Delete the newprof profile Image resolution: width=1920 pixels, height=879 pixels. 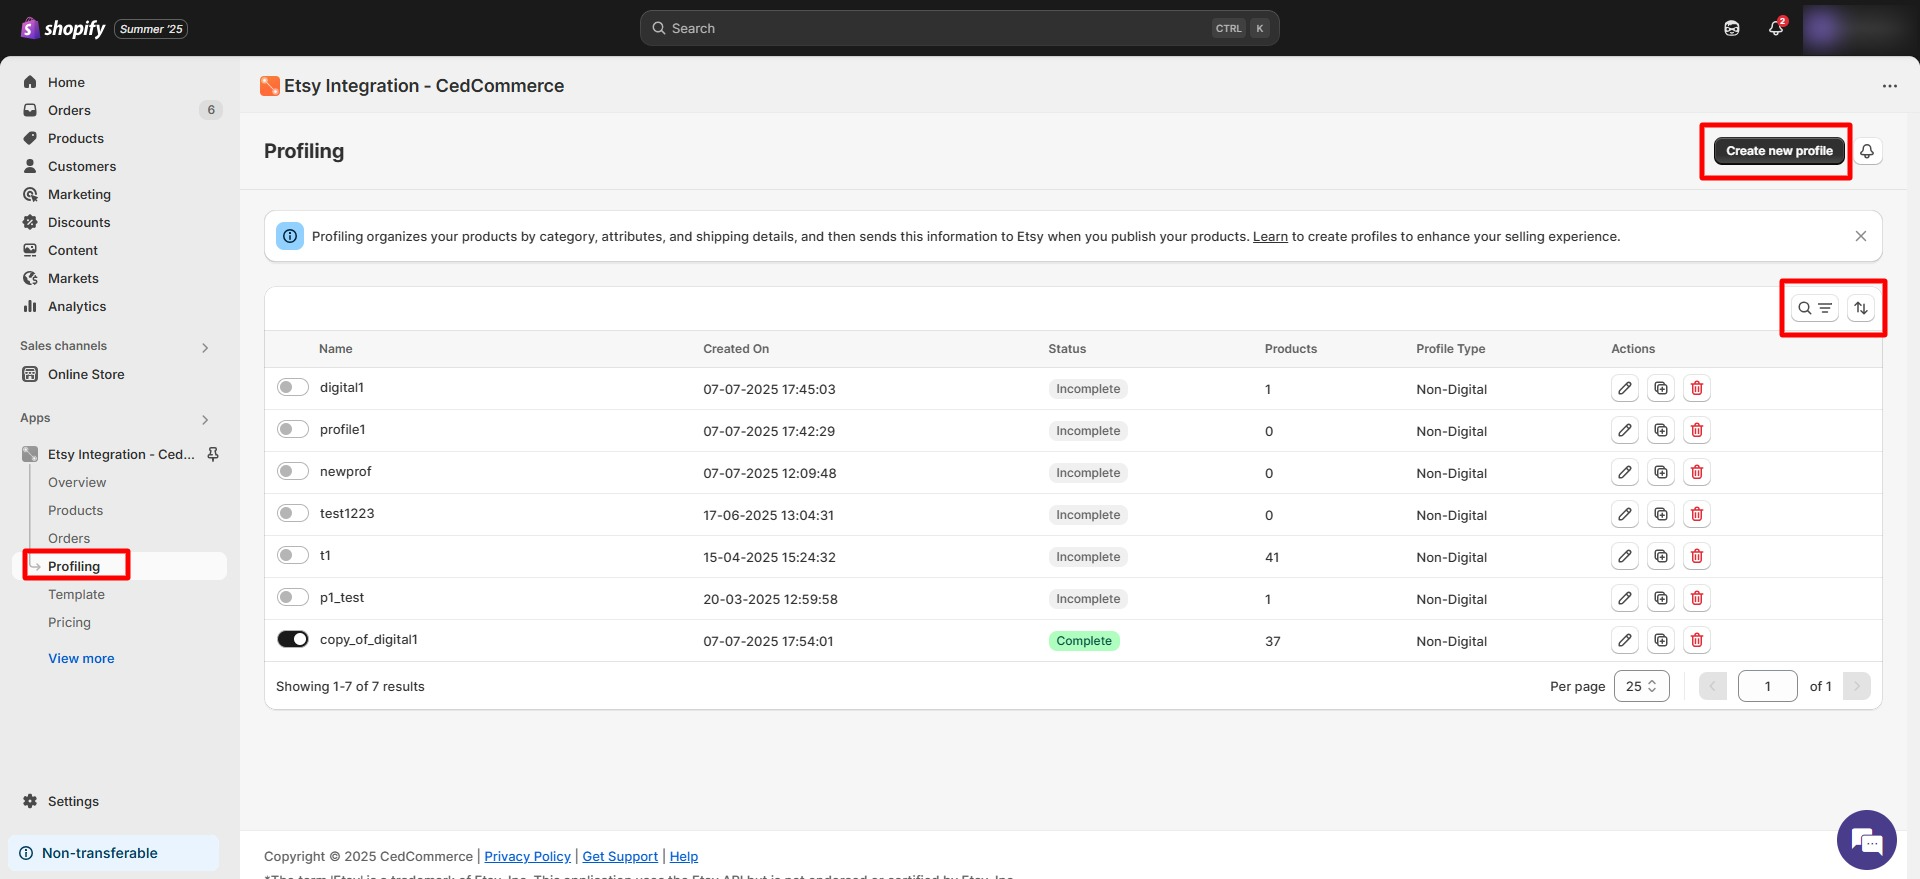point(1697,472)
